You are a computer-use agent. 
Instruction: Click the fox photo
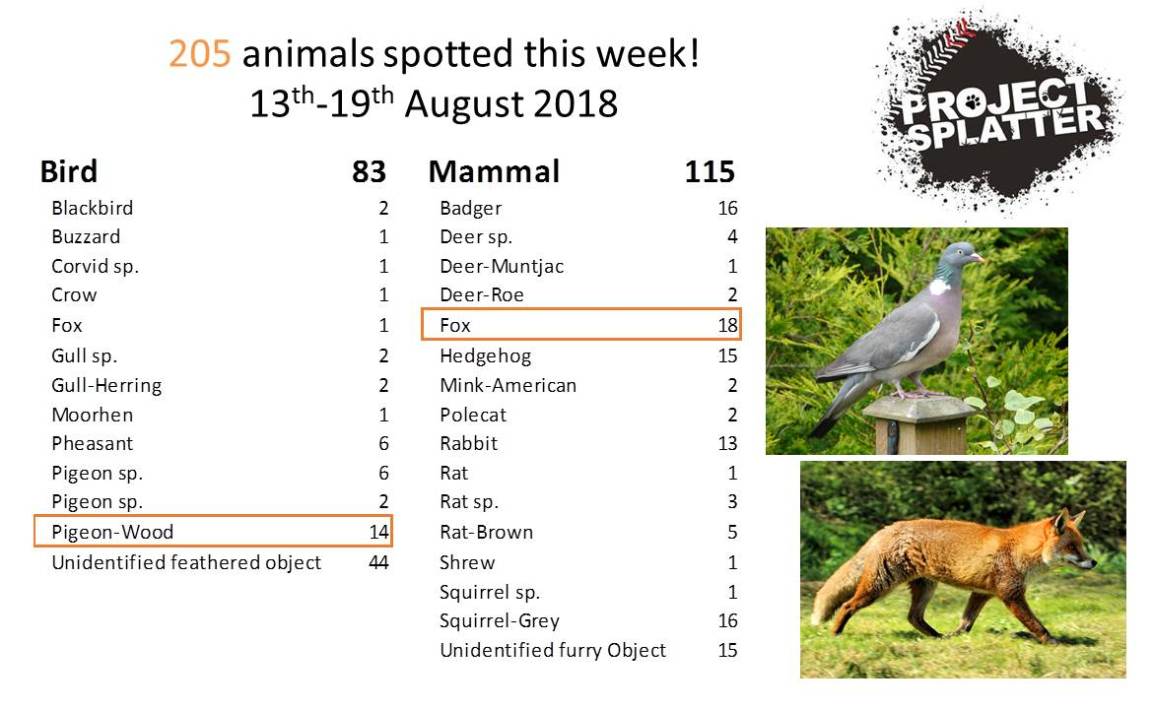click(962, 569)
